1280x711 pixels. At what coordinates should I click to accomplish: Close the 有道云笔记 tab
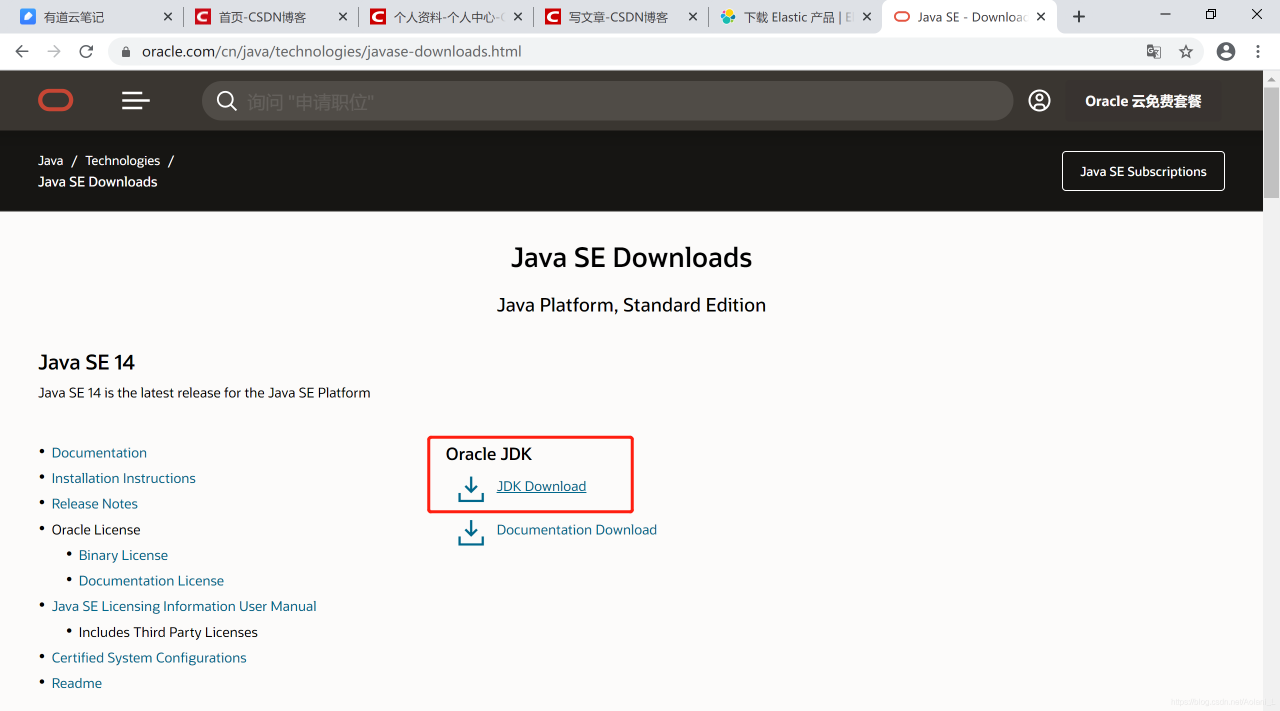168,17
